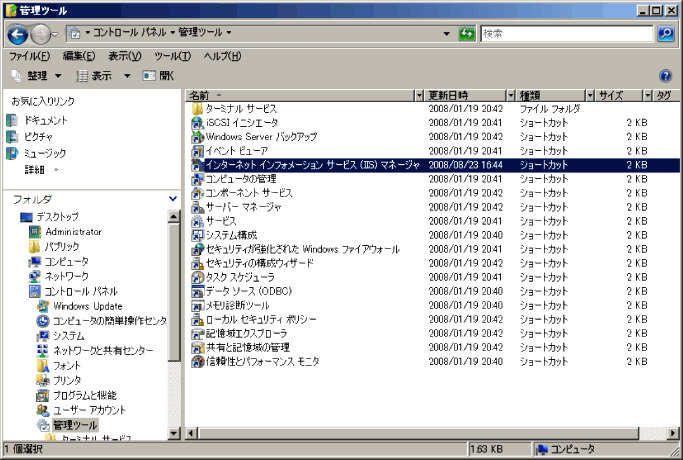Select the Windows Server バックアップ icon

pyautogui.click(x=197, y=137)
